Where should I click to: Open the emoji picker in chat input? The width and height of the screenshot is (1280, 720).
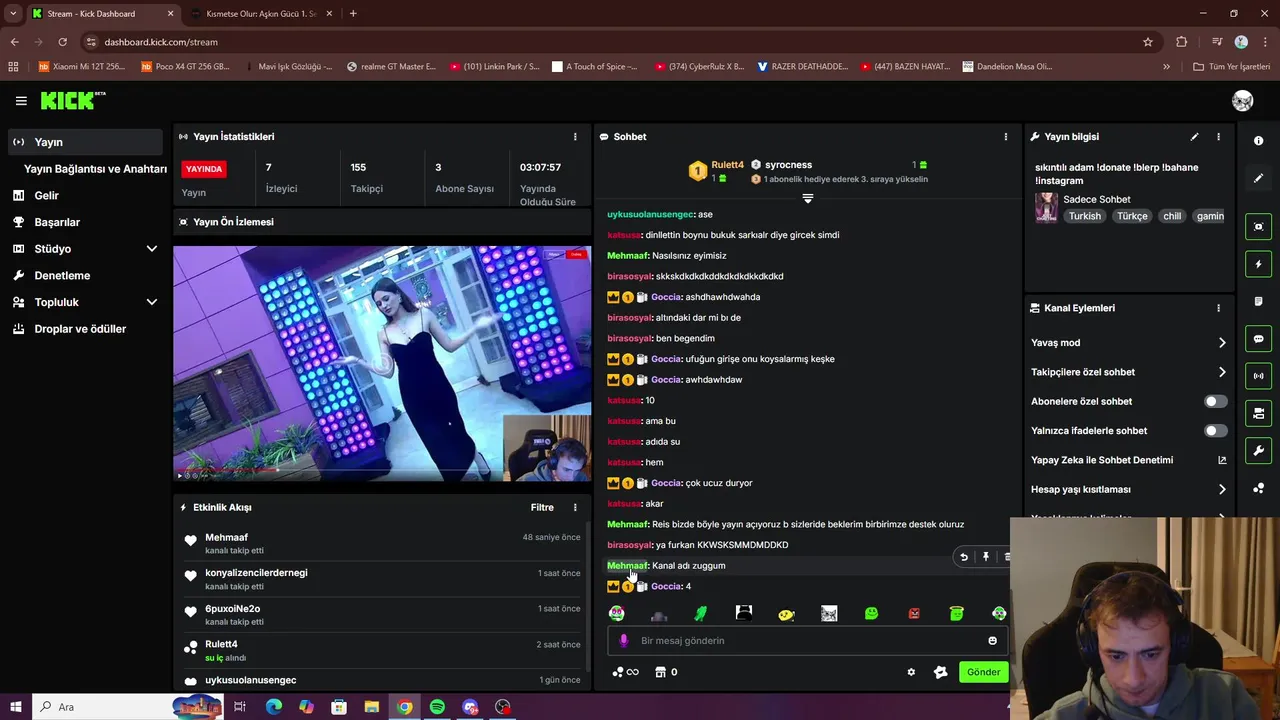(x=992, y=641)
